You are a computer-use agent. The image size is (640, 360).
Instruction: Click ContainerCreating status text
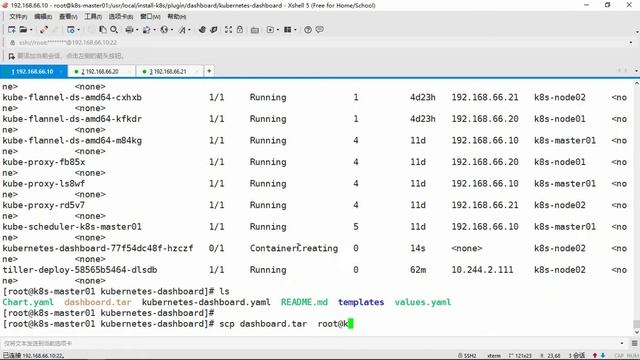coord(294,248)
